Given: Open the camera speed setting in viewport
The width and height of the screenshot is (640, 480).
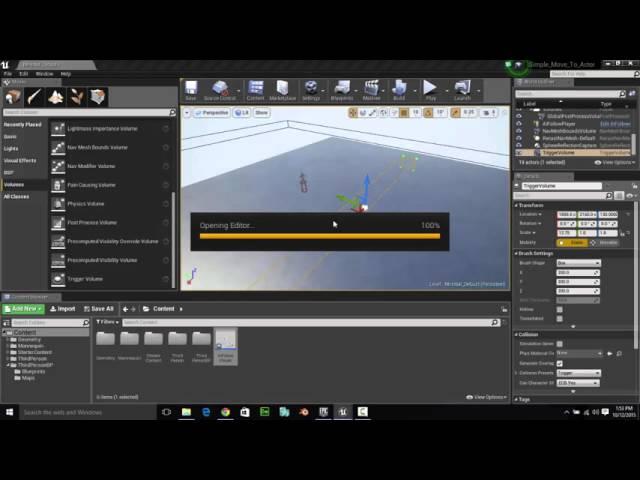Looking at the screenshot, I should click(x=489, y=113).
